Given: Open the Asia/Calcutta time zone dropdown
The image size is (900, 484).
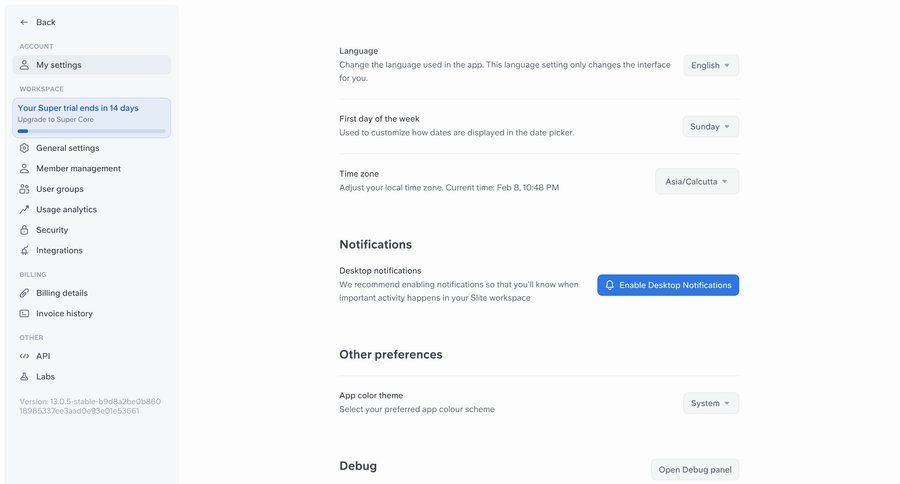Looking at the screenshot, I should 697,182.
